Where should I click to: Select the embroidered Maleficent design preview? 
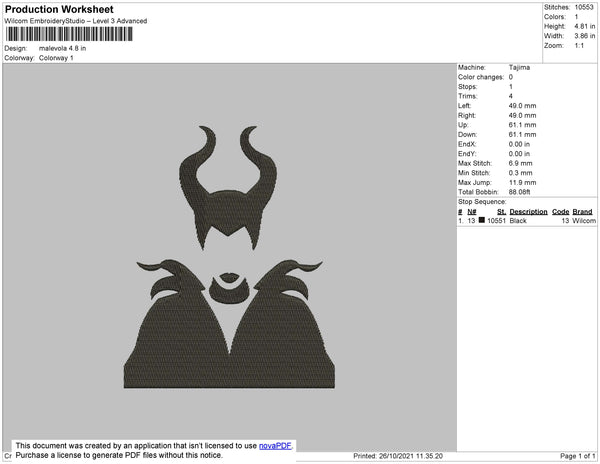click(229, 257)
